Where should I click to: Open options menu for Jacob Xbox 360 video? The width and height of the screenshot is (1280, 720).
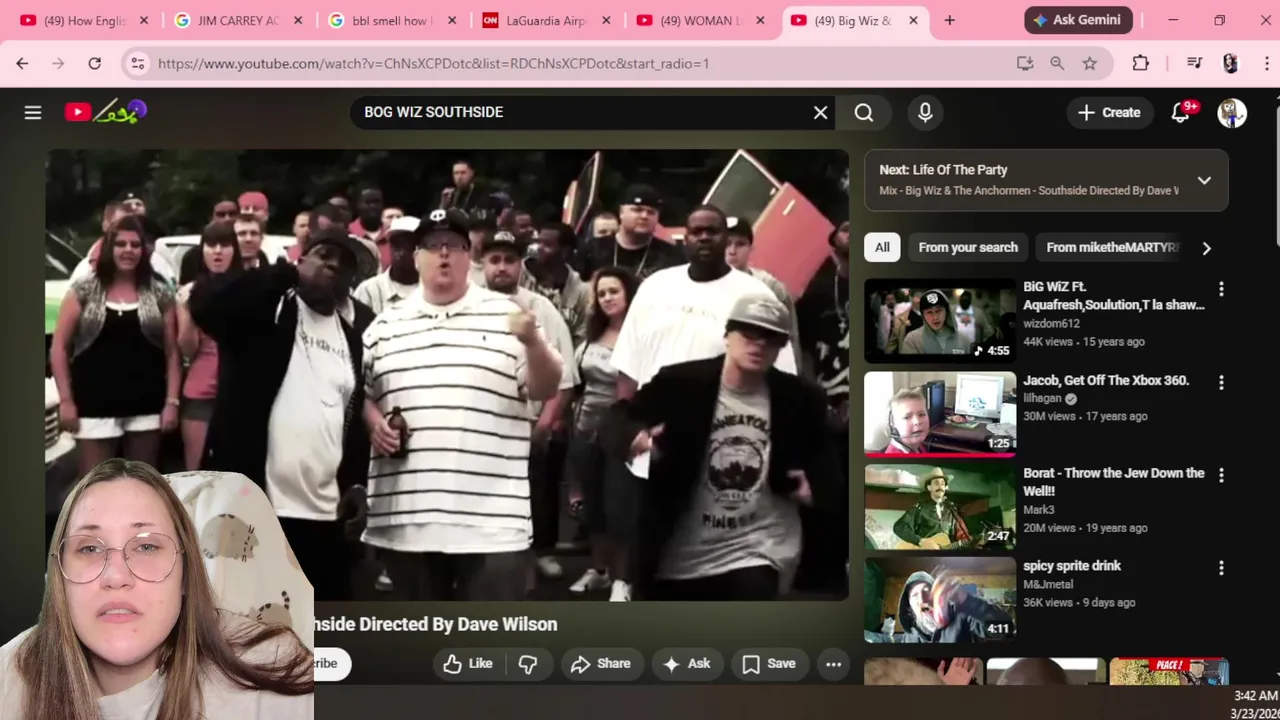pyautogui.click(x=1221, y=382)
